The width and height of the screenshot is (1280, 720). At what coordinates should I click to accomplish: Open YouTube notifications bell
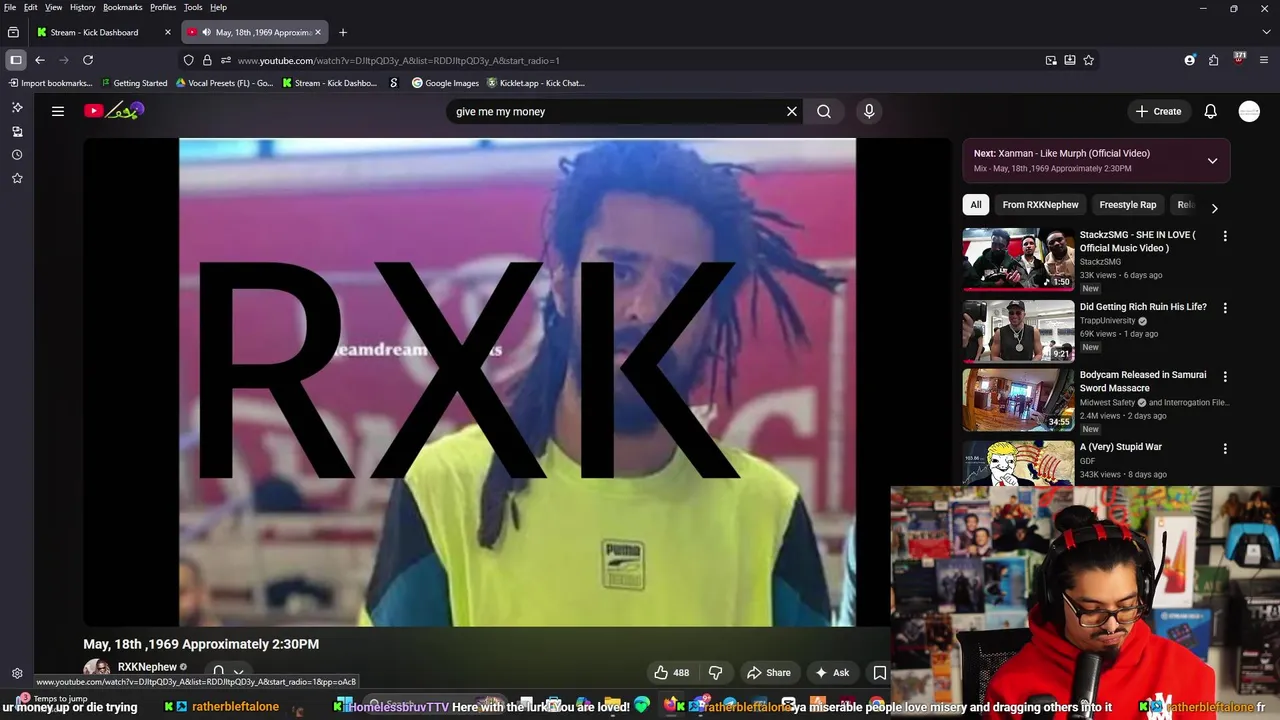[1211, 111]
